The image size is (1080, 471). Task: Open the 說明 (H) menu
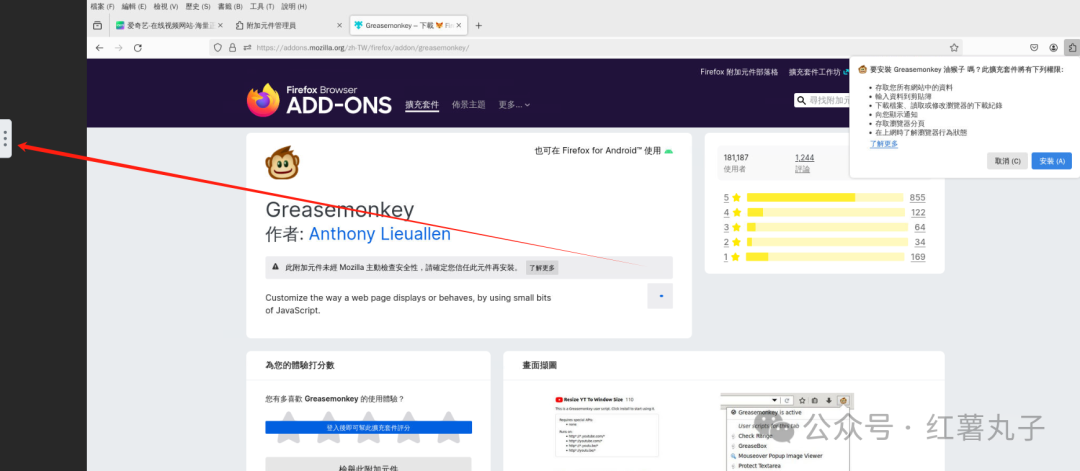[294, 6]
